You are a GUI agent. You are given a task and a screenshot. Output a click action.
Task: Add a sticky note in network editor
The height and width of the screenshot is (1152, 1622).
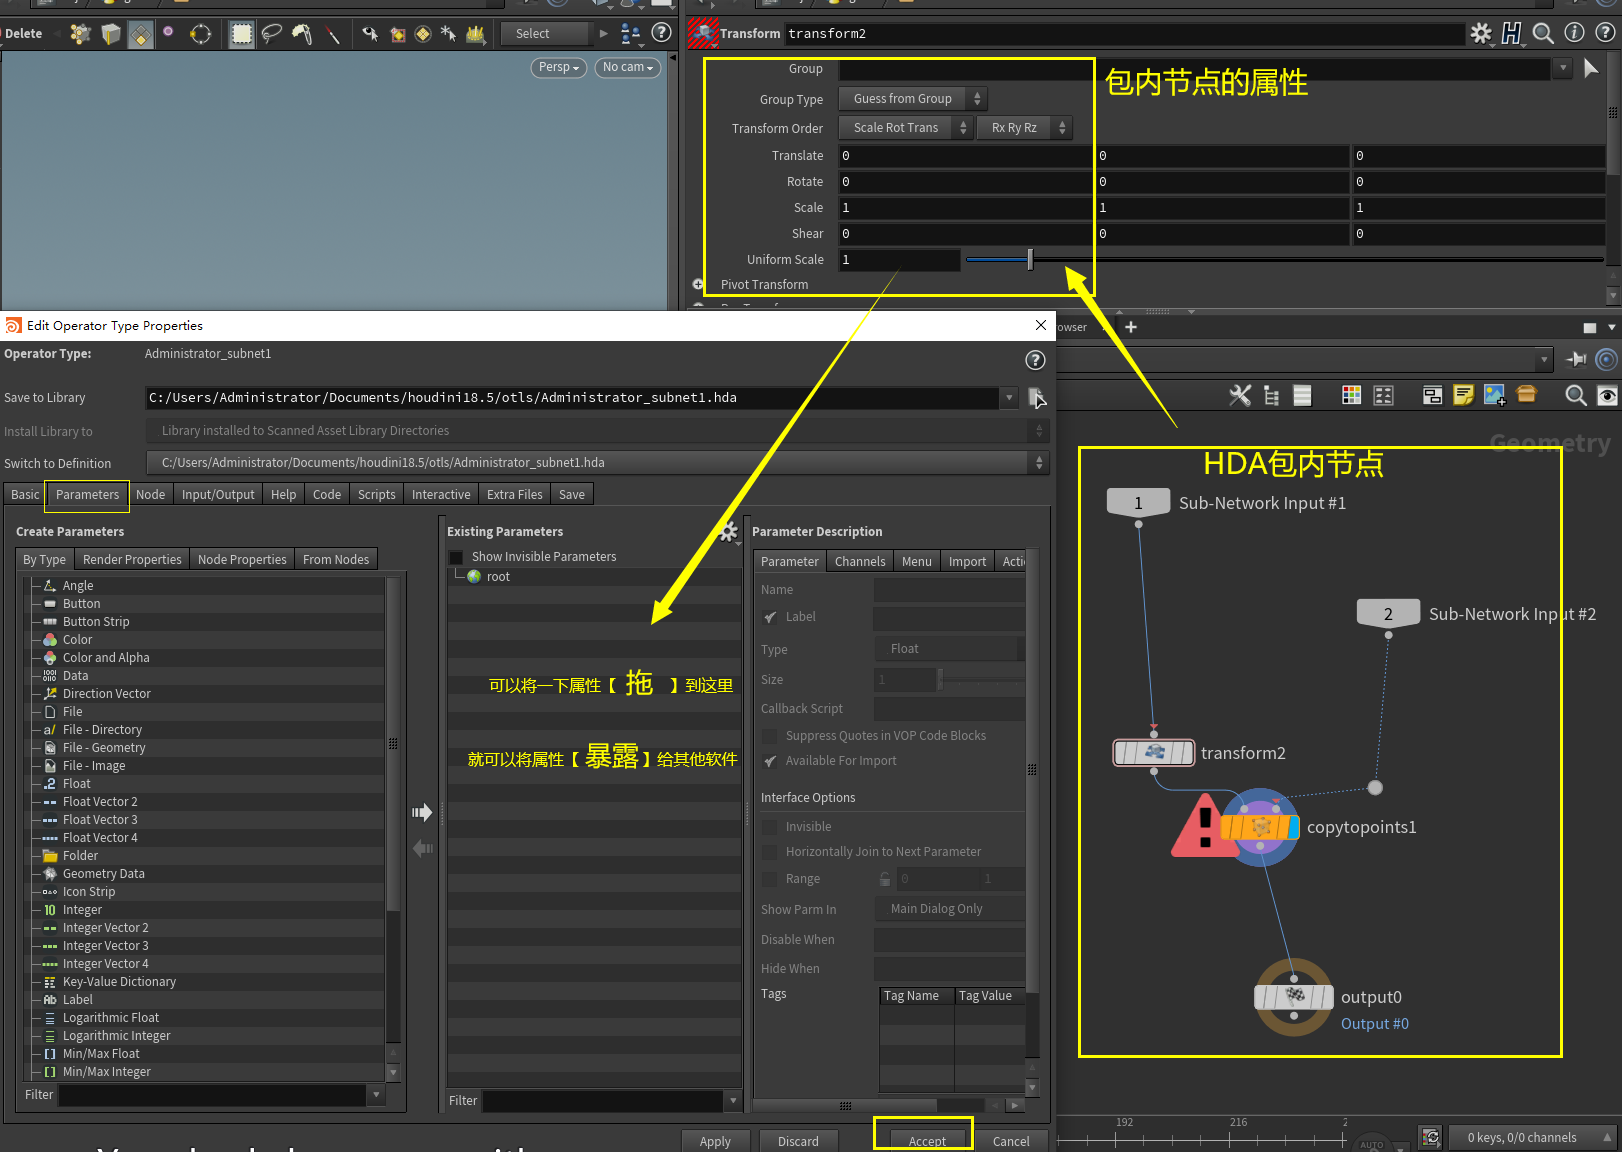pos(1464,395)
